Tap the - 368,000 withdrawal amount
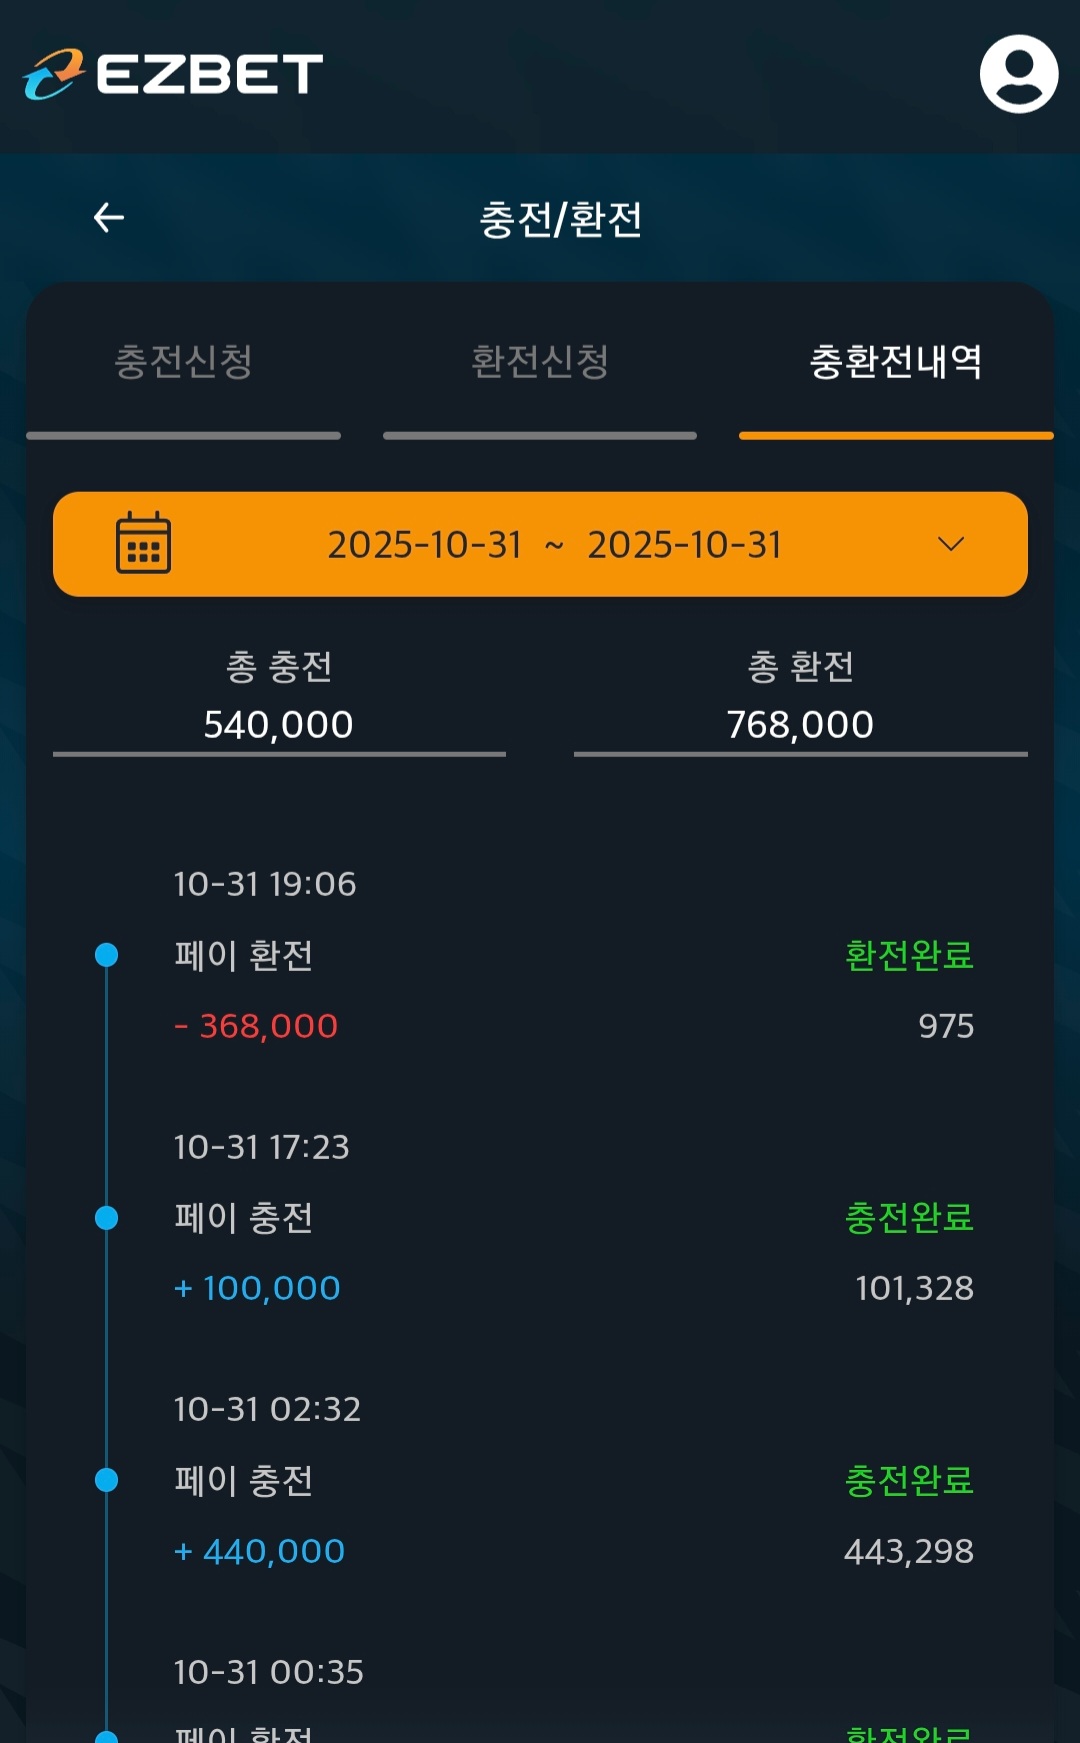 [257, 1026]
